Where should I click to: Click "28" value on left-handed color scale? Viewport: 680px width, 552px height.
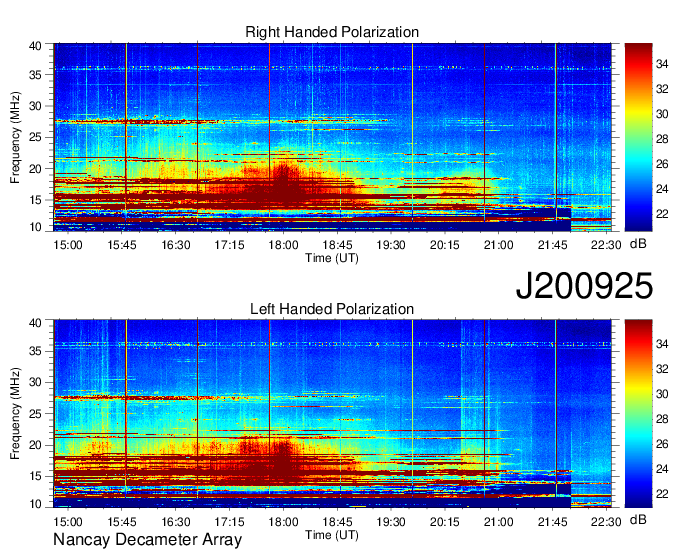[662, 419]
